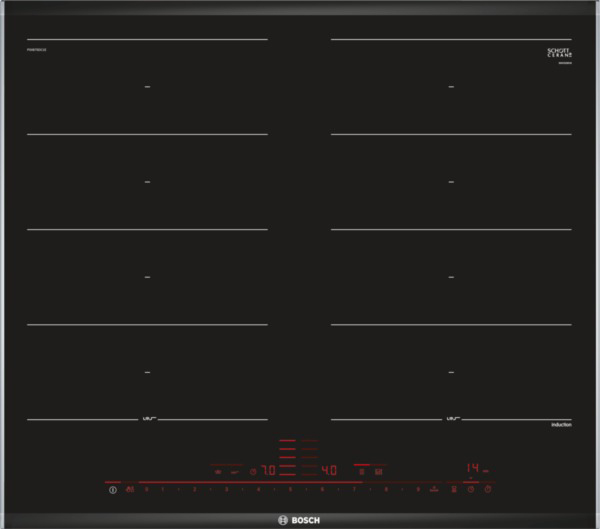Tap the Bosch logo on the front edge

[299, 520]
